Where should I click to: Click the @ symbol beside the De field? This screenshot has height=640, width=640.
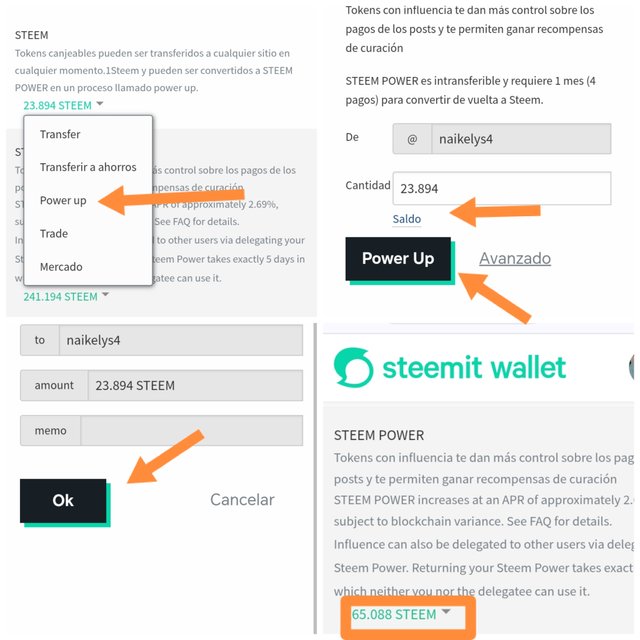coord(412,139)
